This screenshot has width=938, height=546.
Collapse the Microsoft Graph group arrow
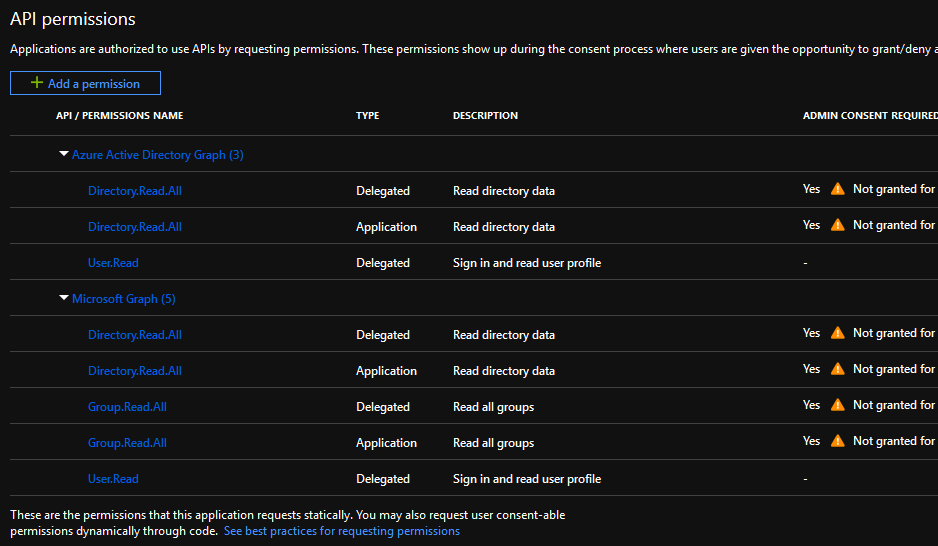63,298
